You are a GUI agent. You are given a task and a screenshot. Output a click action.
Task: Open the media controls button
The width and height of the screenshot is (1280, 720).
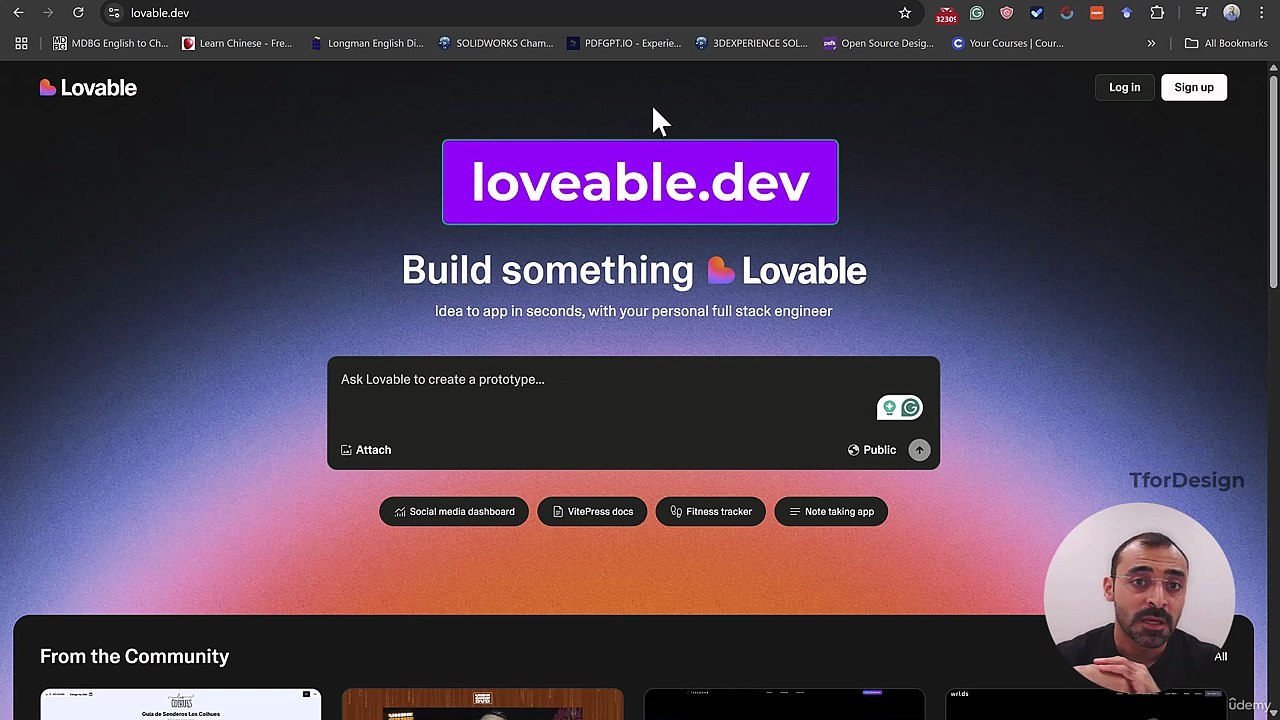pyautogui.click(x=1201, y=13)
